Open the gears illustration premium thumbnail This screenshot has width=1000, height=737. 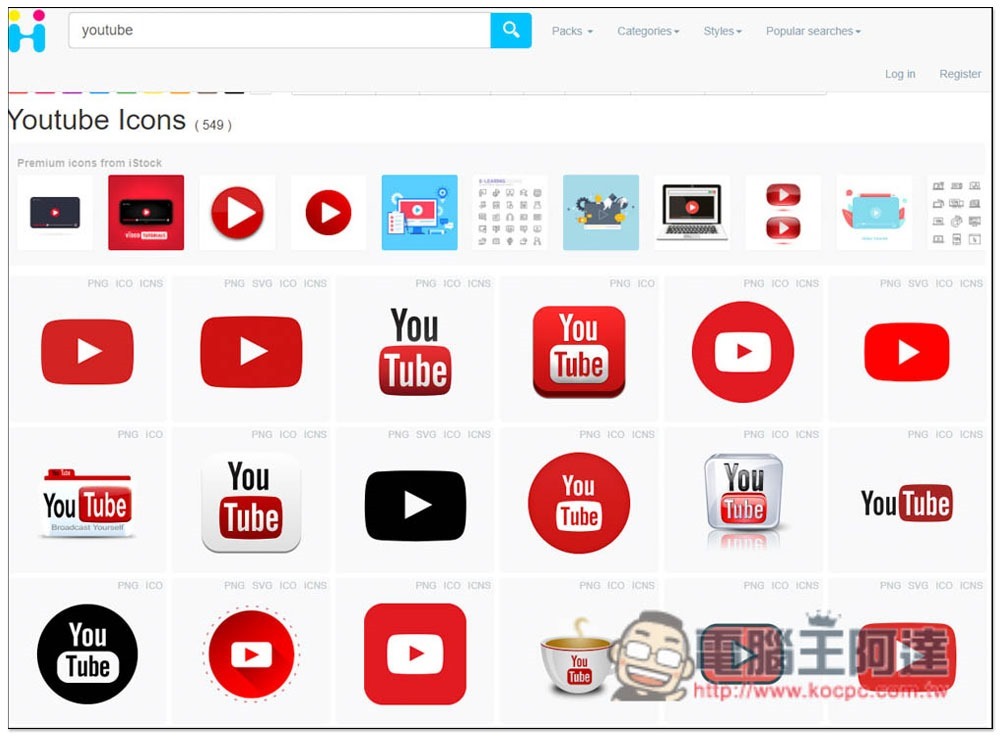click(601, 213)
